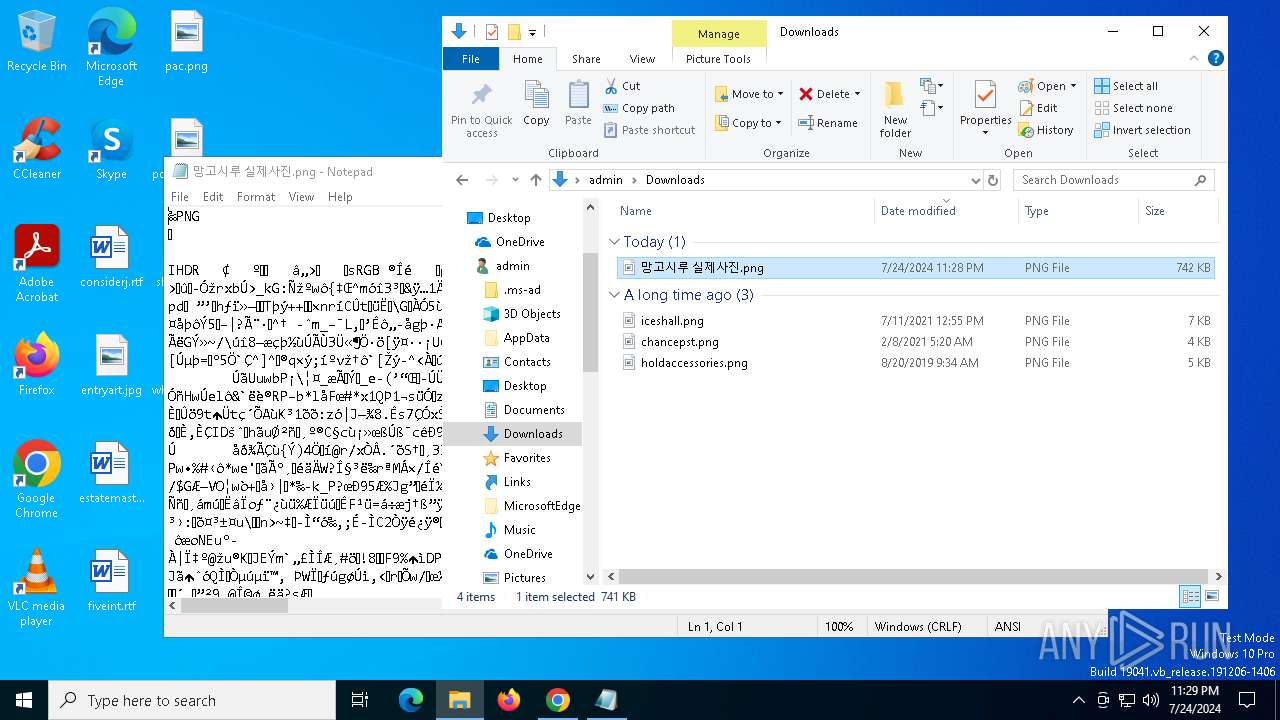The height and width of the screenshot is (720, 1280).
Task: Open Notepad Help menu
Action: coord(340,197)
